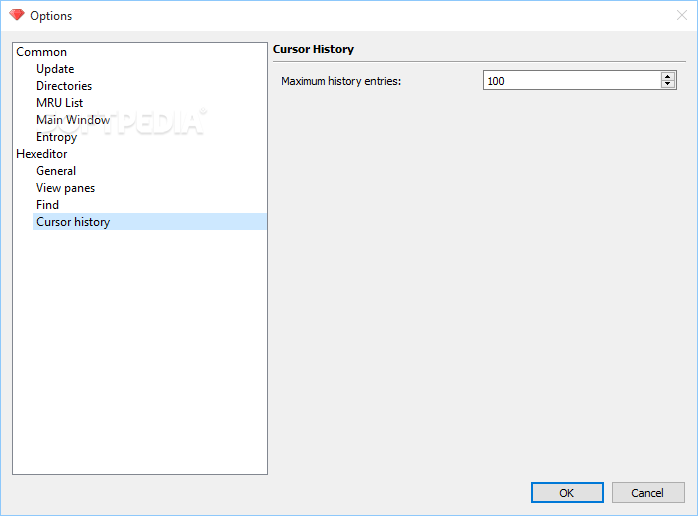Open General hexeditor options
This screenshot has height=516, width=698.
pos(56,171)
